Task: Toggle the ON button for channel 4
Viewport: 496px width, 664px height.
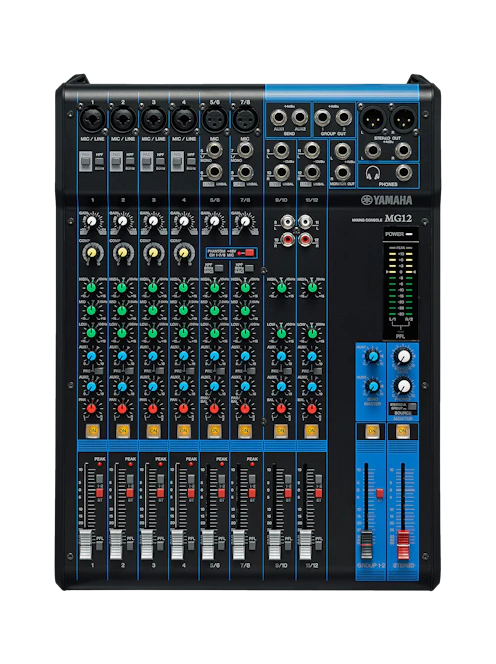Action: click(183, 431)
